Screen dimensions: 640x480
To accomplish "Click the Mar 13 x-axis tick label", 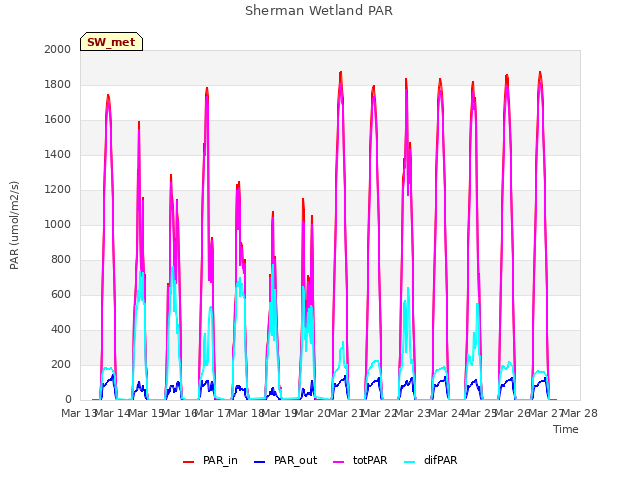I will click(x=78, y=413).
